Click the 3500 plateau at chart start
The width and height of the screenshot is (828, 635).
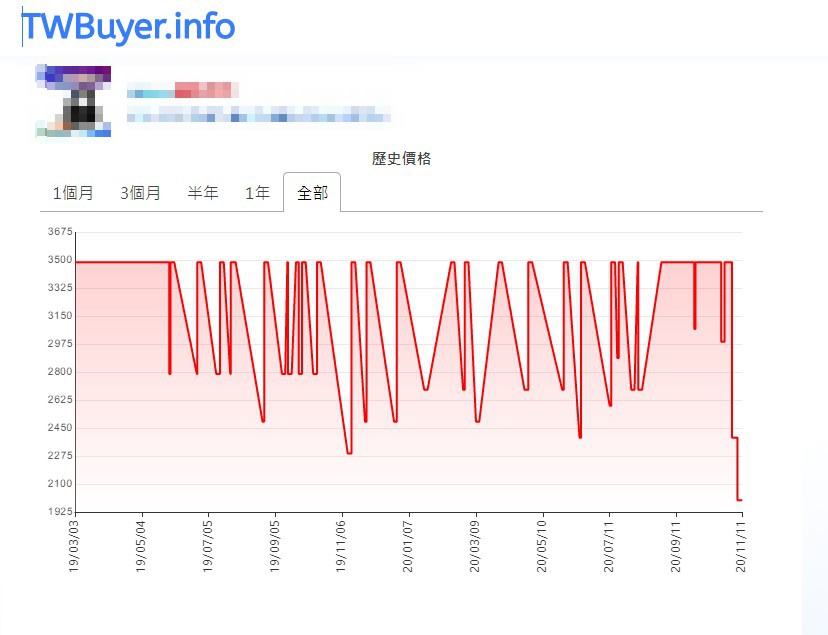coord(120,262)
